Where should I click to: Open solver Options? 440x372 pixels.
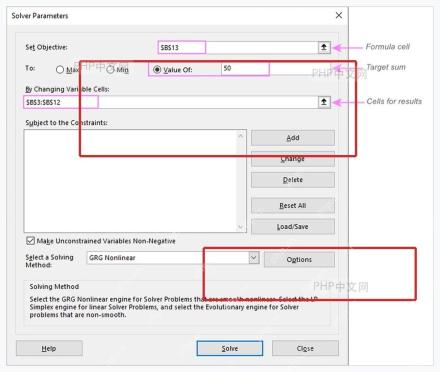click(299, 259)
